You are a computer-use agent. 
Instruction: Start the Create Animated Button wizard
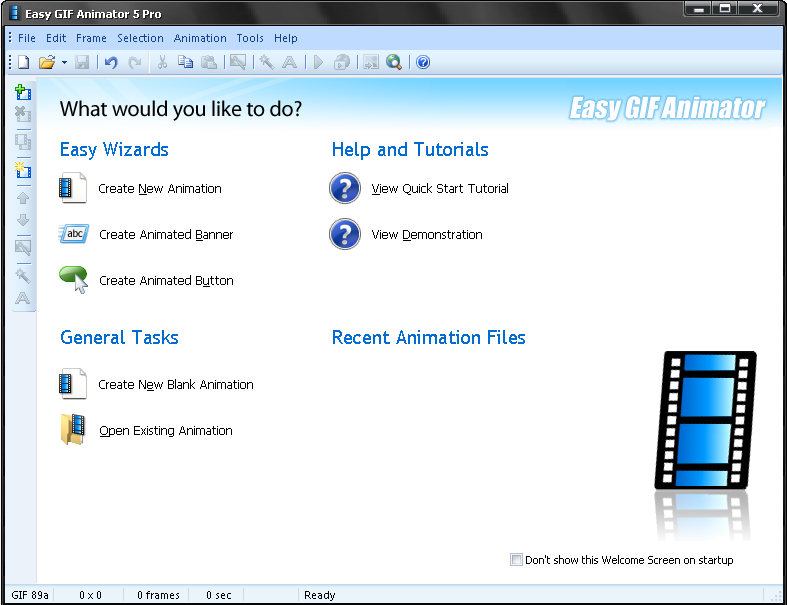(x=166, y=281)
